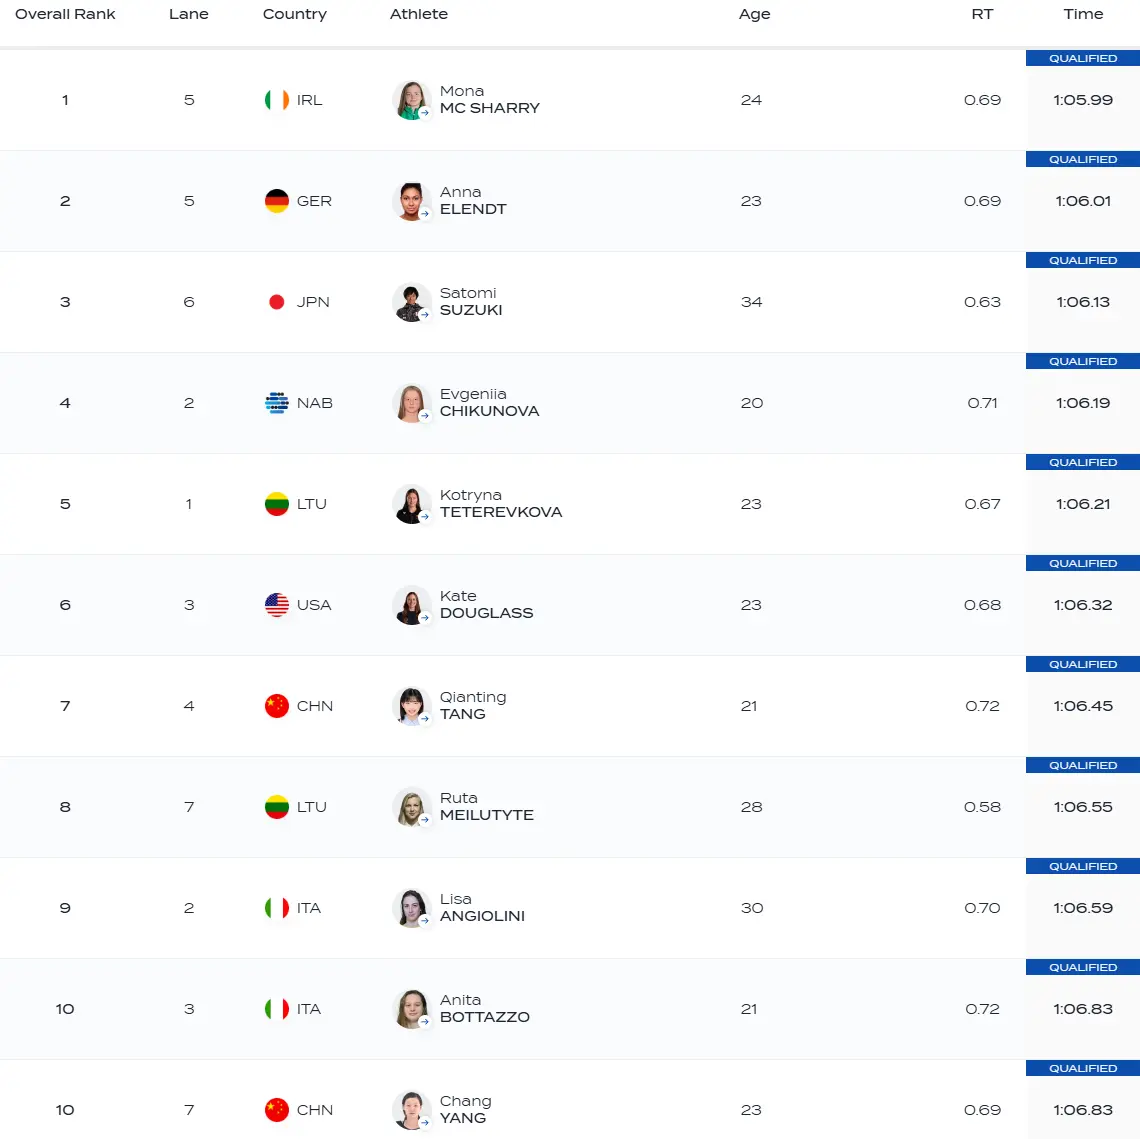The width and height of the screenshot is (1140, 1139).
Task: Open Evgeniia Chikunova's athlete page
Action: tap(489, 403)
